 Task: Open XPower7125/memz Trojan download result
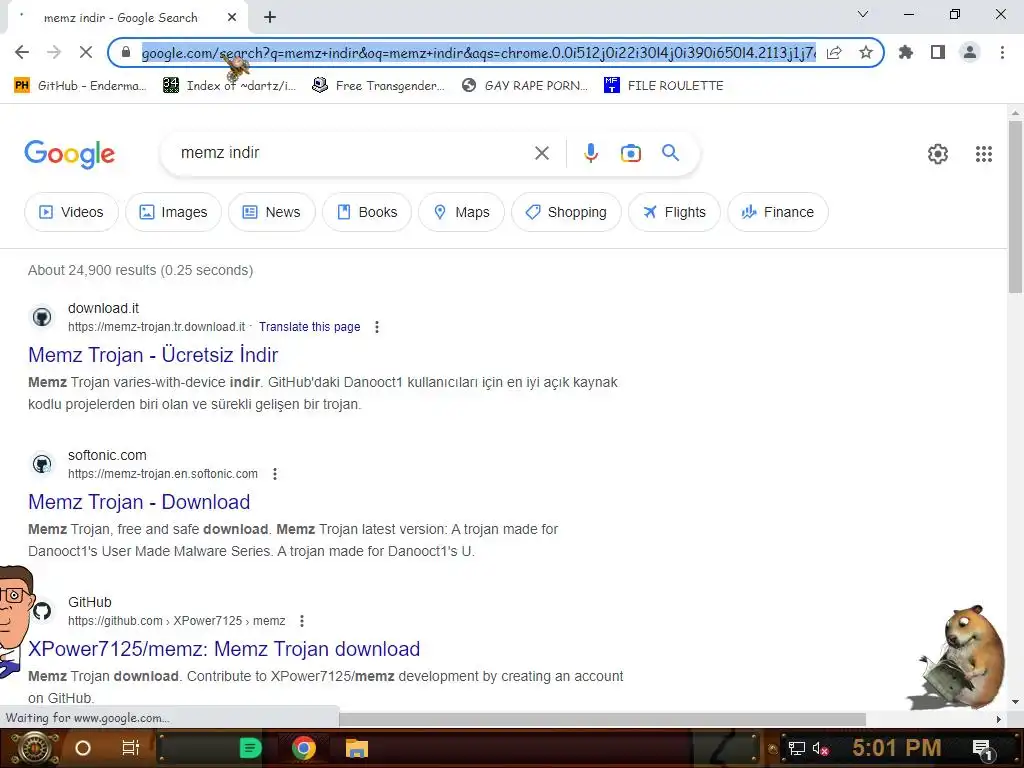click(x=224, y=648)
